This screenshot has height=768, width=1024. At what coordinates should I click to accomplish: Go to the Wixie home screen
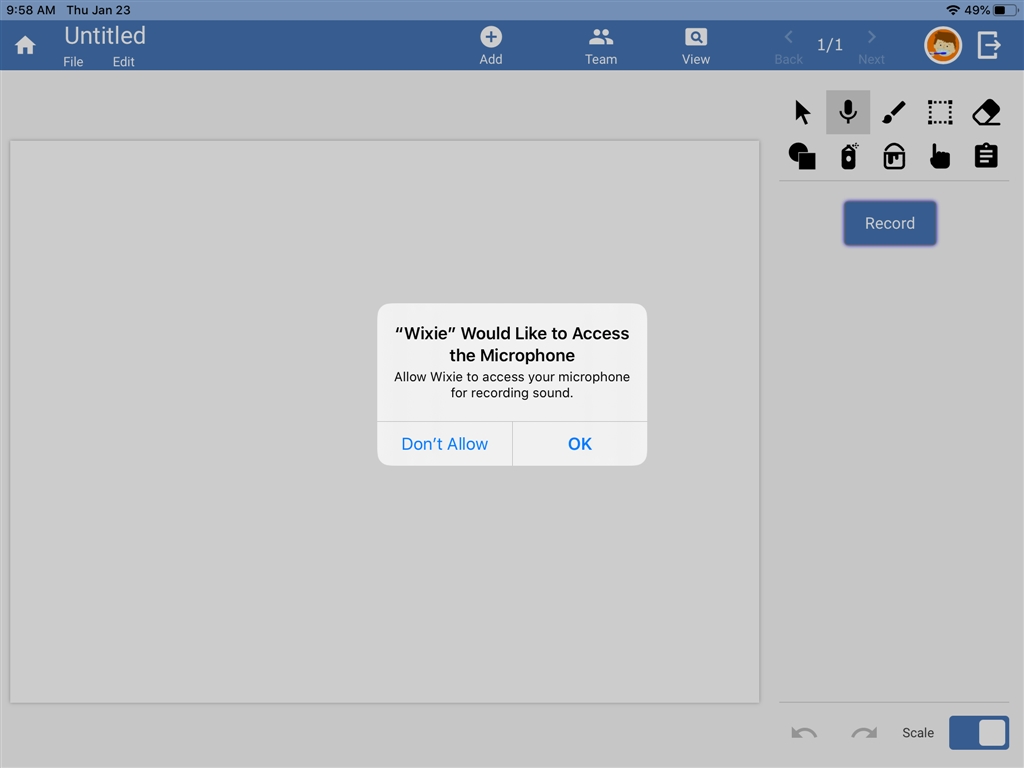pos(25,45)
